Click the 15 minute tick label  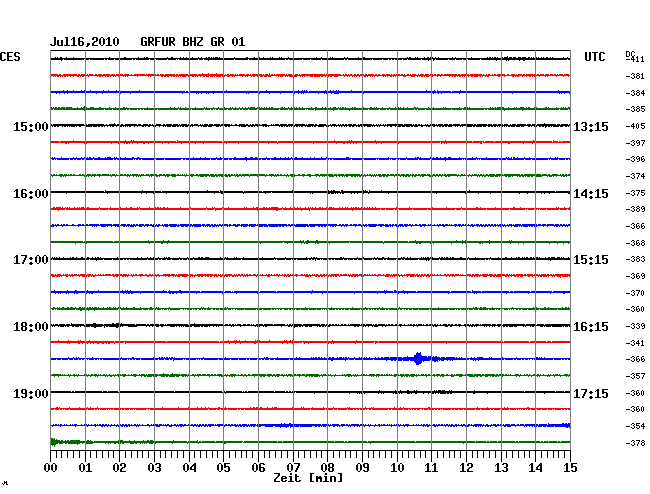click(x=570, y=467)
